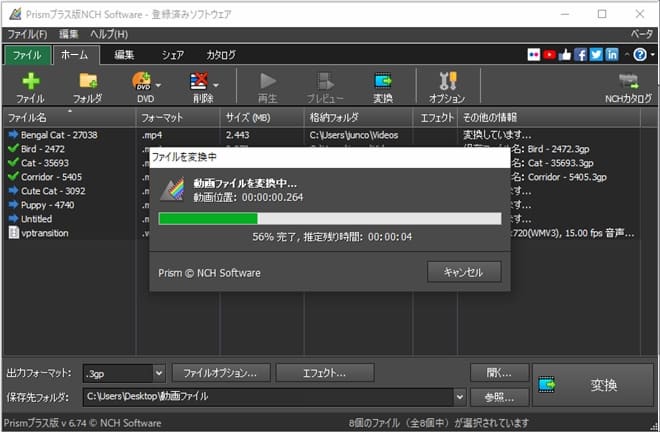660x432 pixels.
Task: Click the キャンセル button in dialog
Action: (464, 272)
